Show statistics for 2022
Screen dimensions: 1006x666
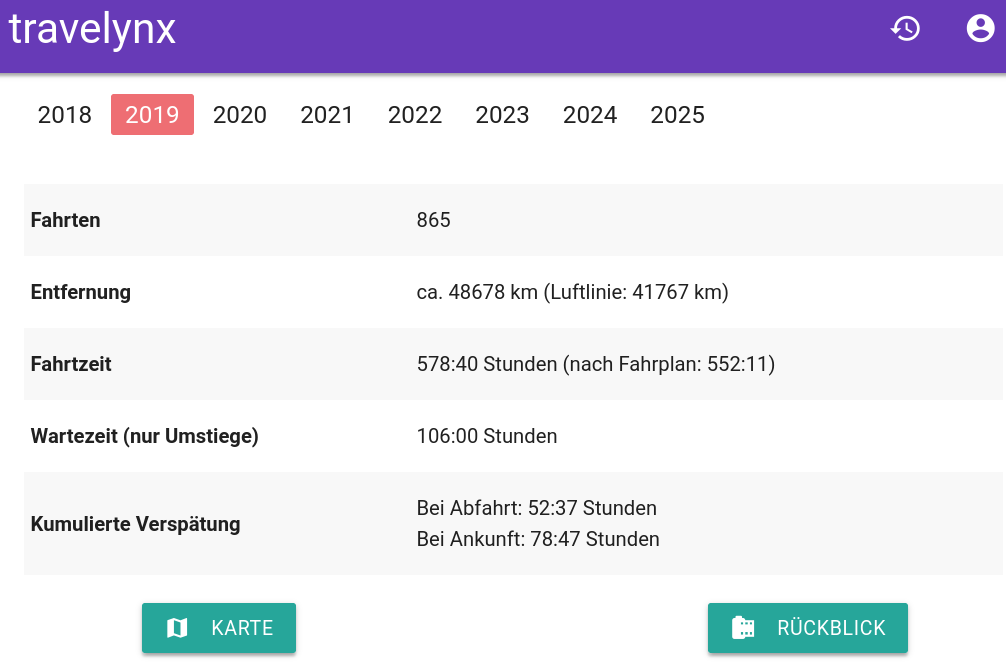point(415,115)
